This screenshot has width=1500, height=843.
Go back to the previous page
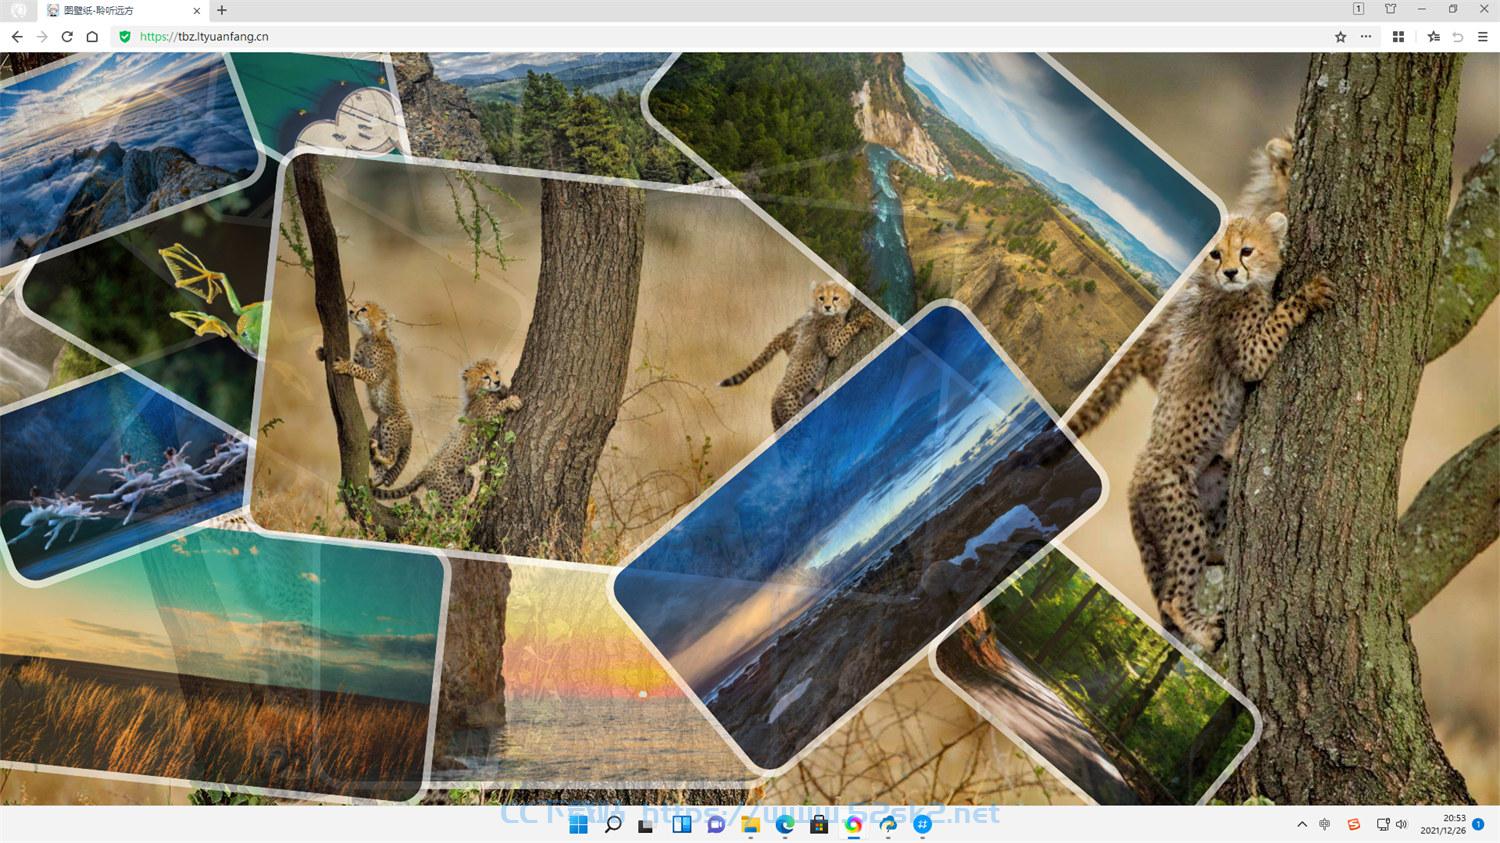point(17,36)
